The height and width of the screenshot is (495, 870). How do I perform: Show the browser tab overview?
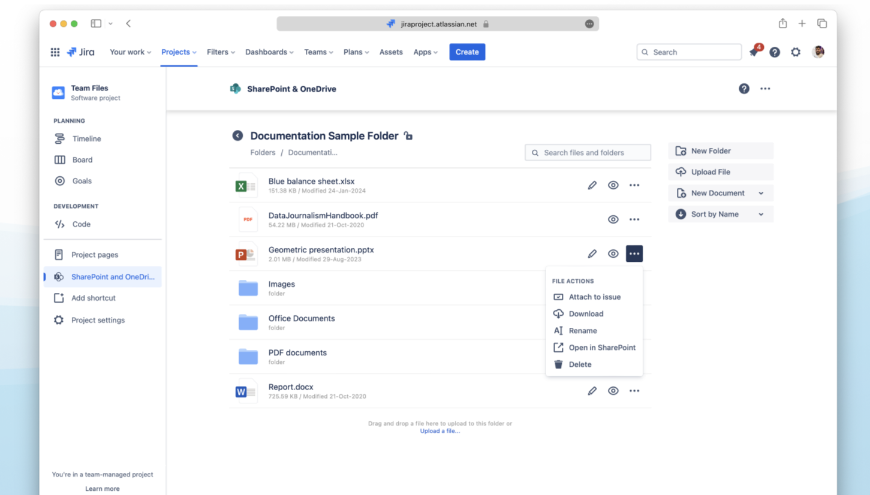(x=822, y=23)
